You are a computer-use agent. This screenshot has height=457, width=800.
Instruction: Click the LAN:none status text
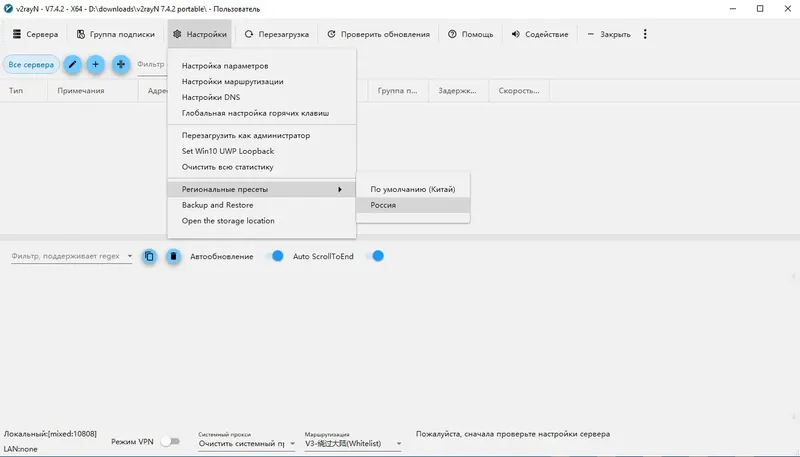pos(20,449)
